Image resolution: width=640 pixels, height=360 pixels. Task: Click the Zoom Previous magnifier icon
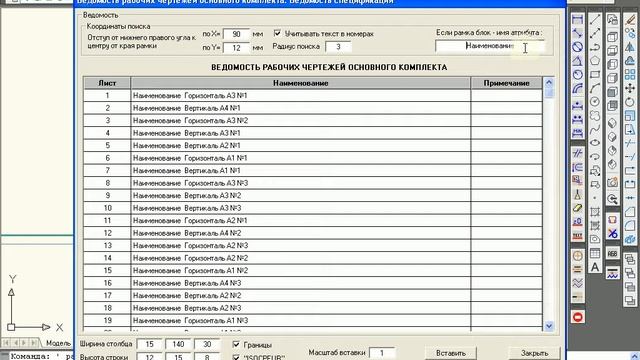coord(613,199)
